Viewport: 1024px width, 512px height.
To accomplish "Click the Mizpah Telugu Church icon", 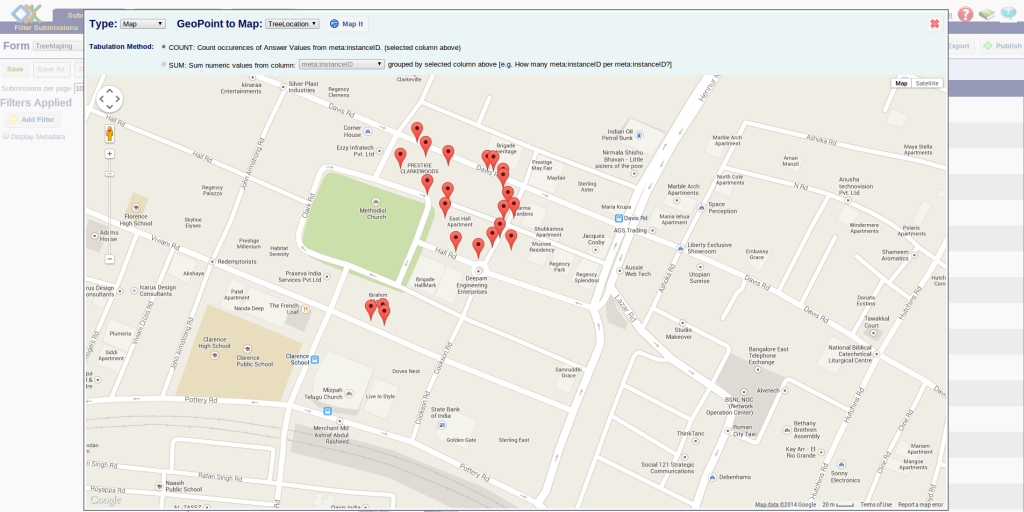I will (x=349, y=393).
